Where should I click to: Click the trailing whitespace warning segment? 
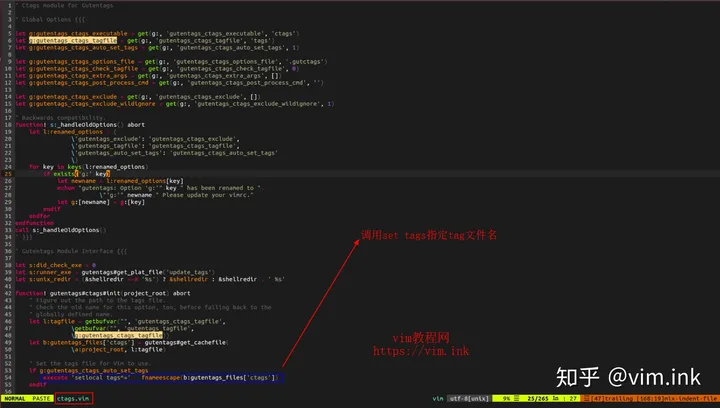(x=613, y=398)
